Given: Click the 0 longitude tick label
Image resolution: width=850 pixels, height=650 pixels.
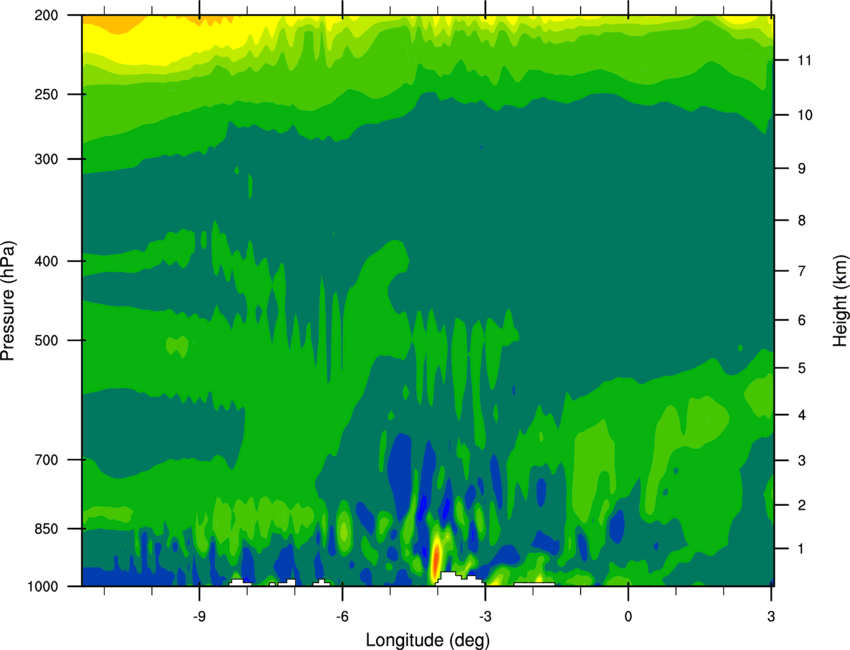Looking at the screenshot, I should (628, 617).
